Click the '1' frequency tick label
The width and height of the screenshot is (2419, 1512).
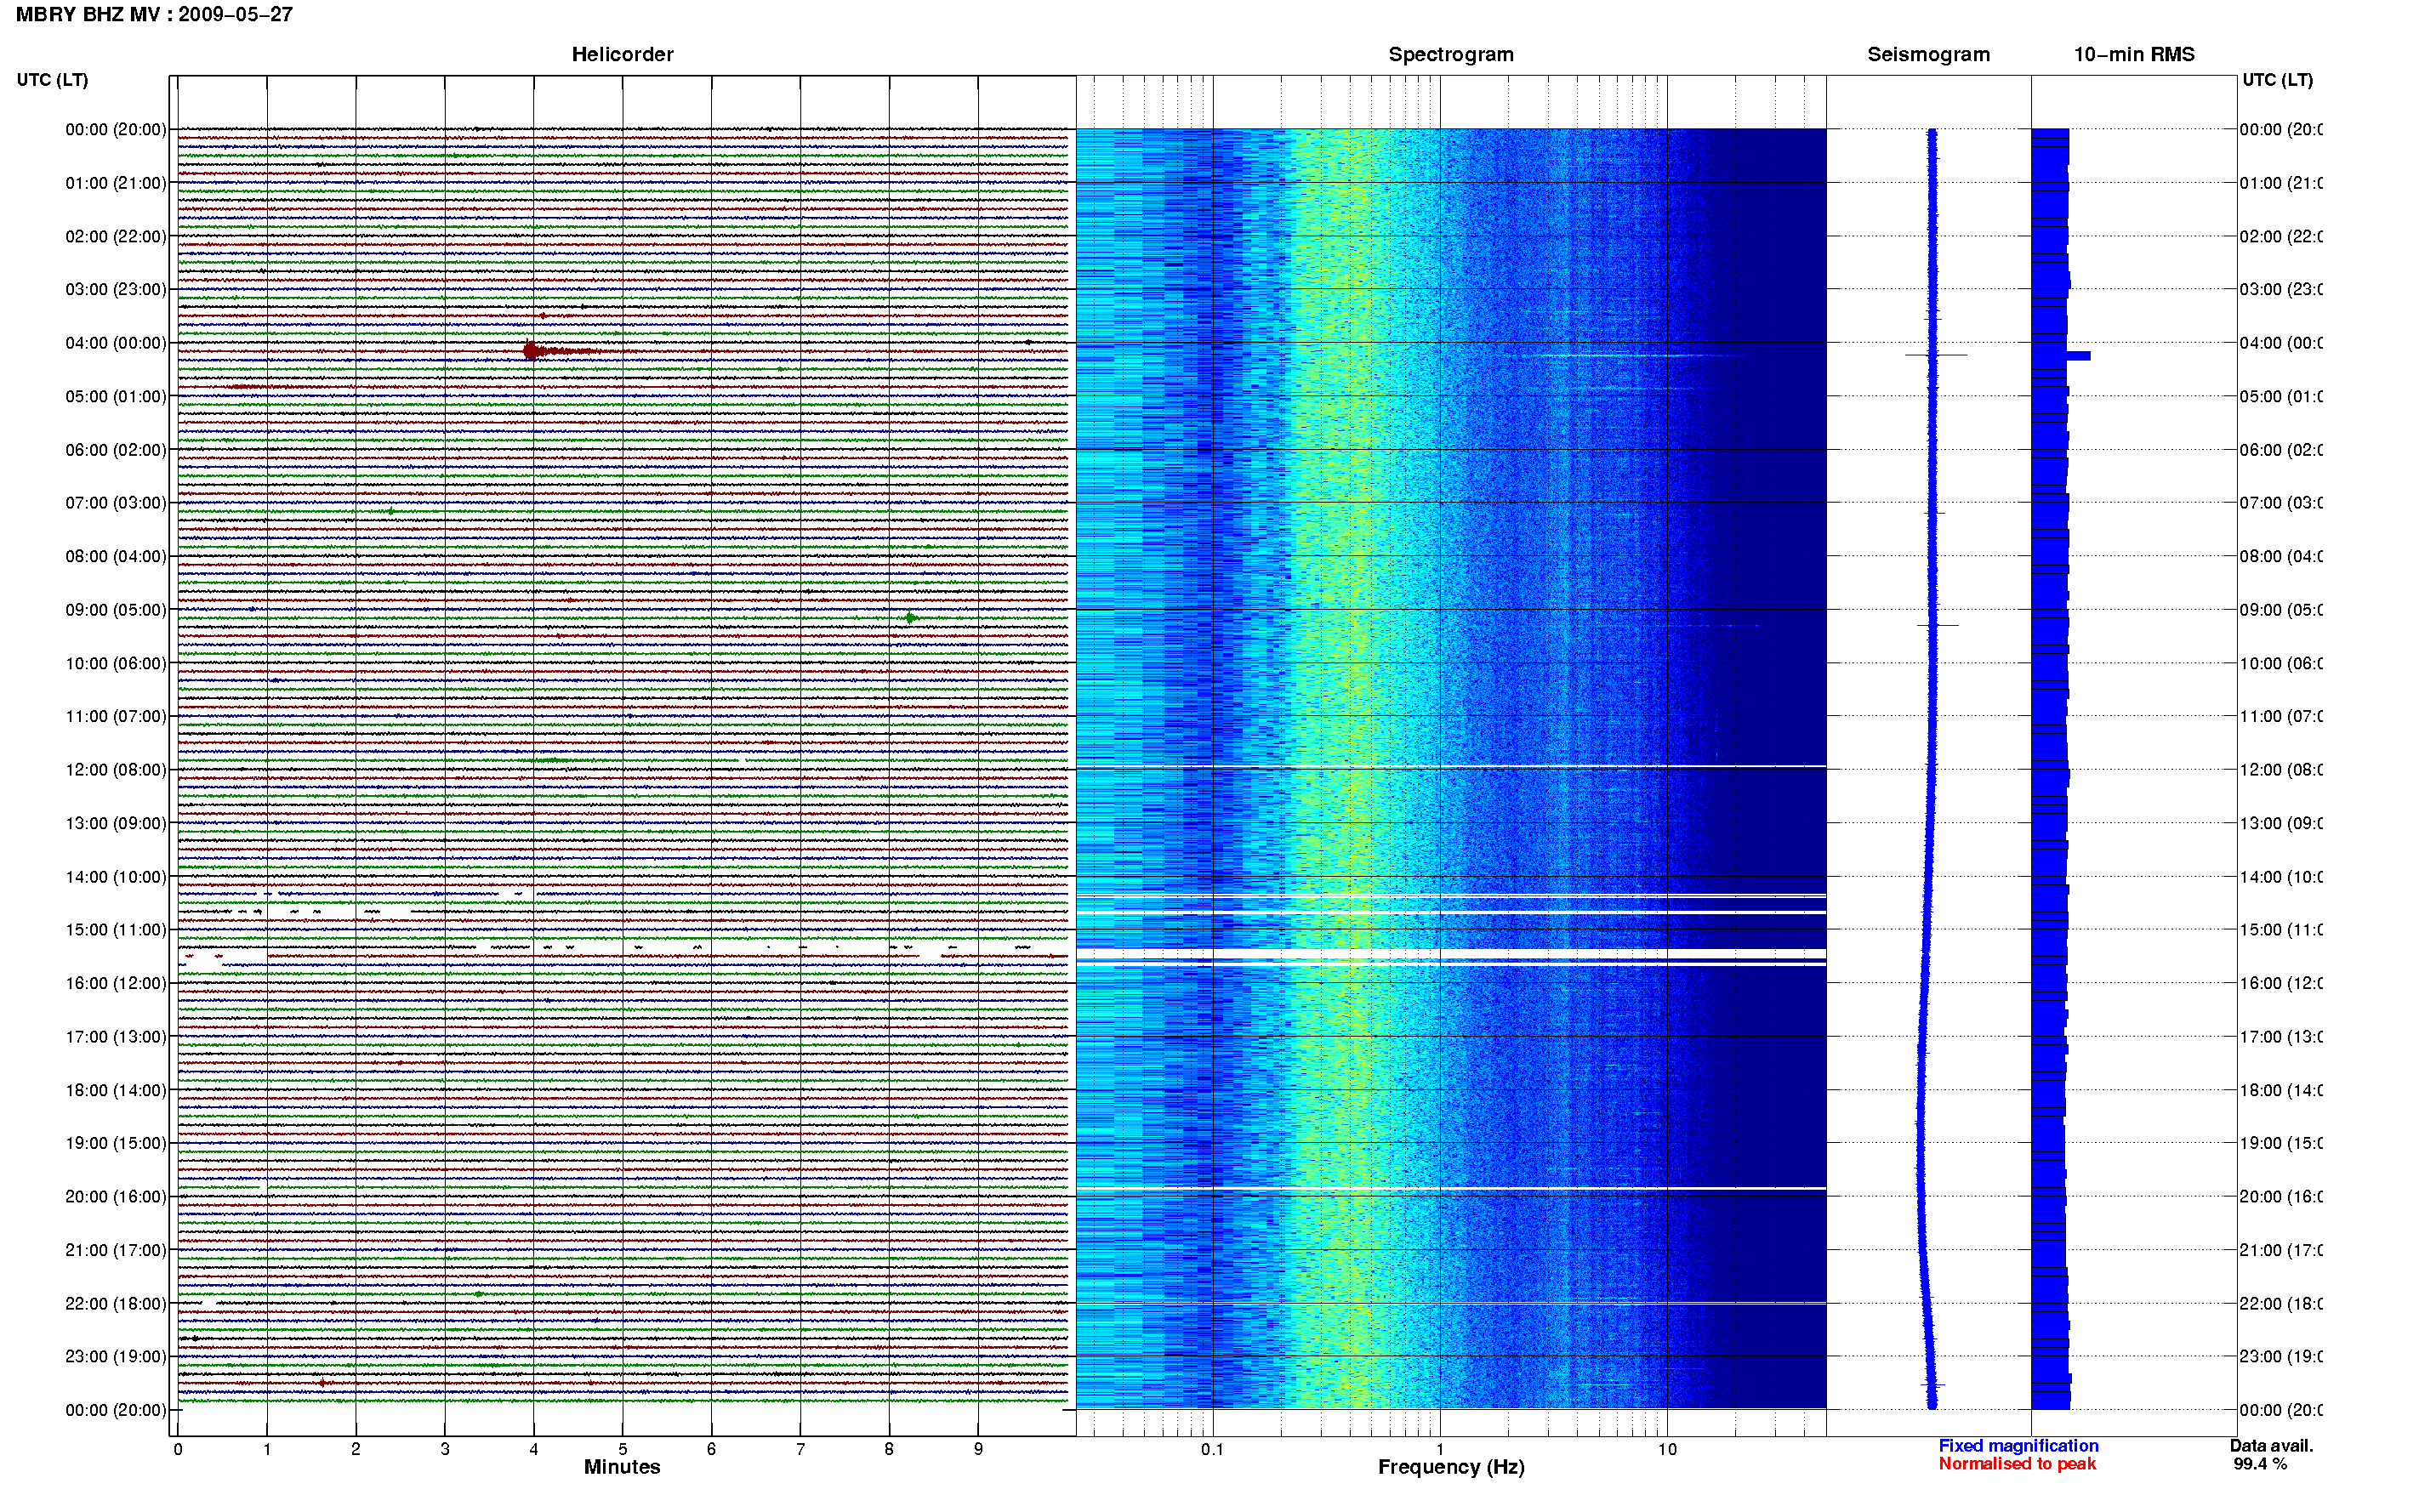click(1440, 1449)
